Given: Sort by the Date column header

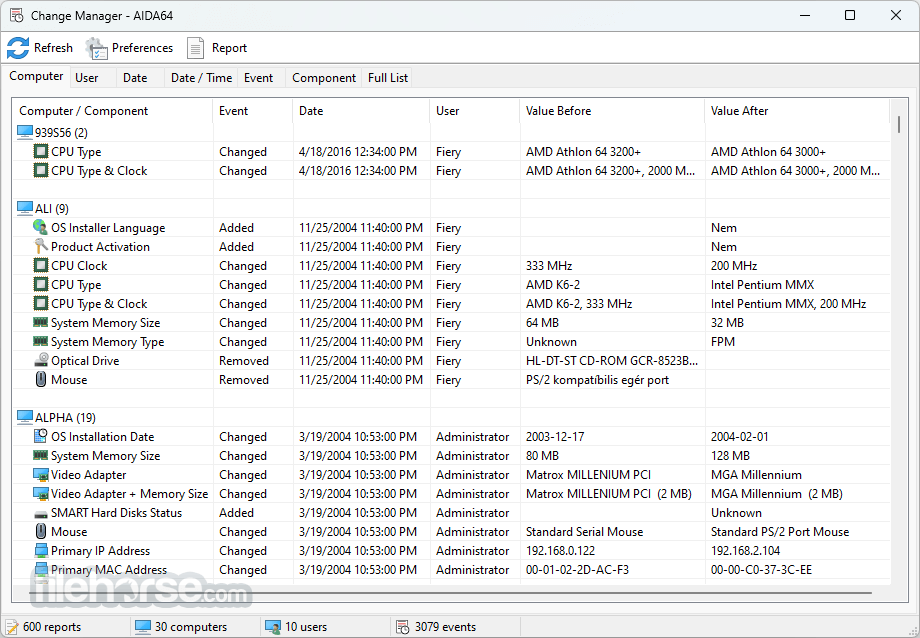Looking at the screenshot, I should 361,111.
